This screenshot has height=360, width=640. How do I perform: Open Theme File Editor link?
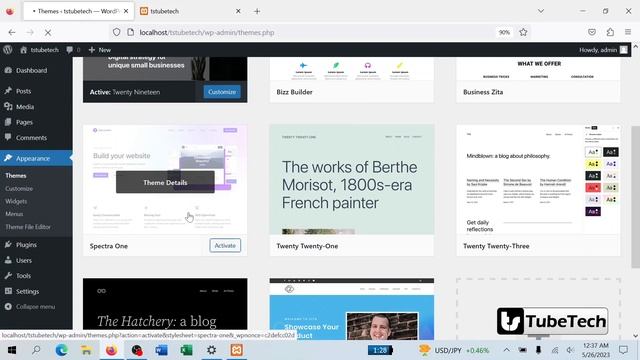28,227
